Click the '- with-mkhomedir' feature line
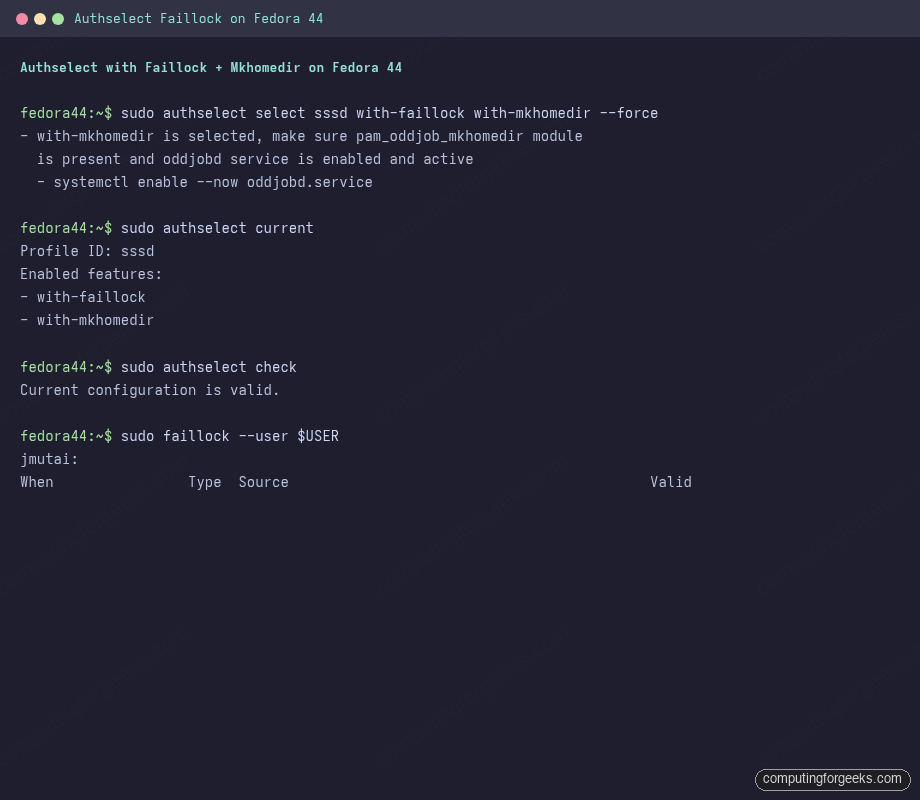 coord(87,320)
